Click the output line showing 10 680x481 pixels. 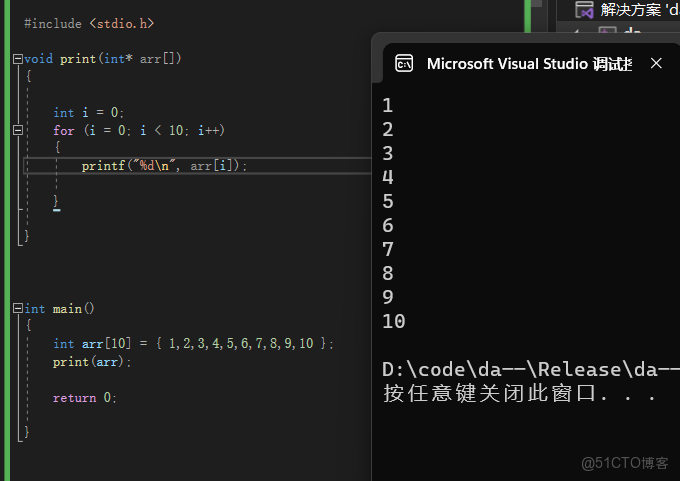[393, 322]
